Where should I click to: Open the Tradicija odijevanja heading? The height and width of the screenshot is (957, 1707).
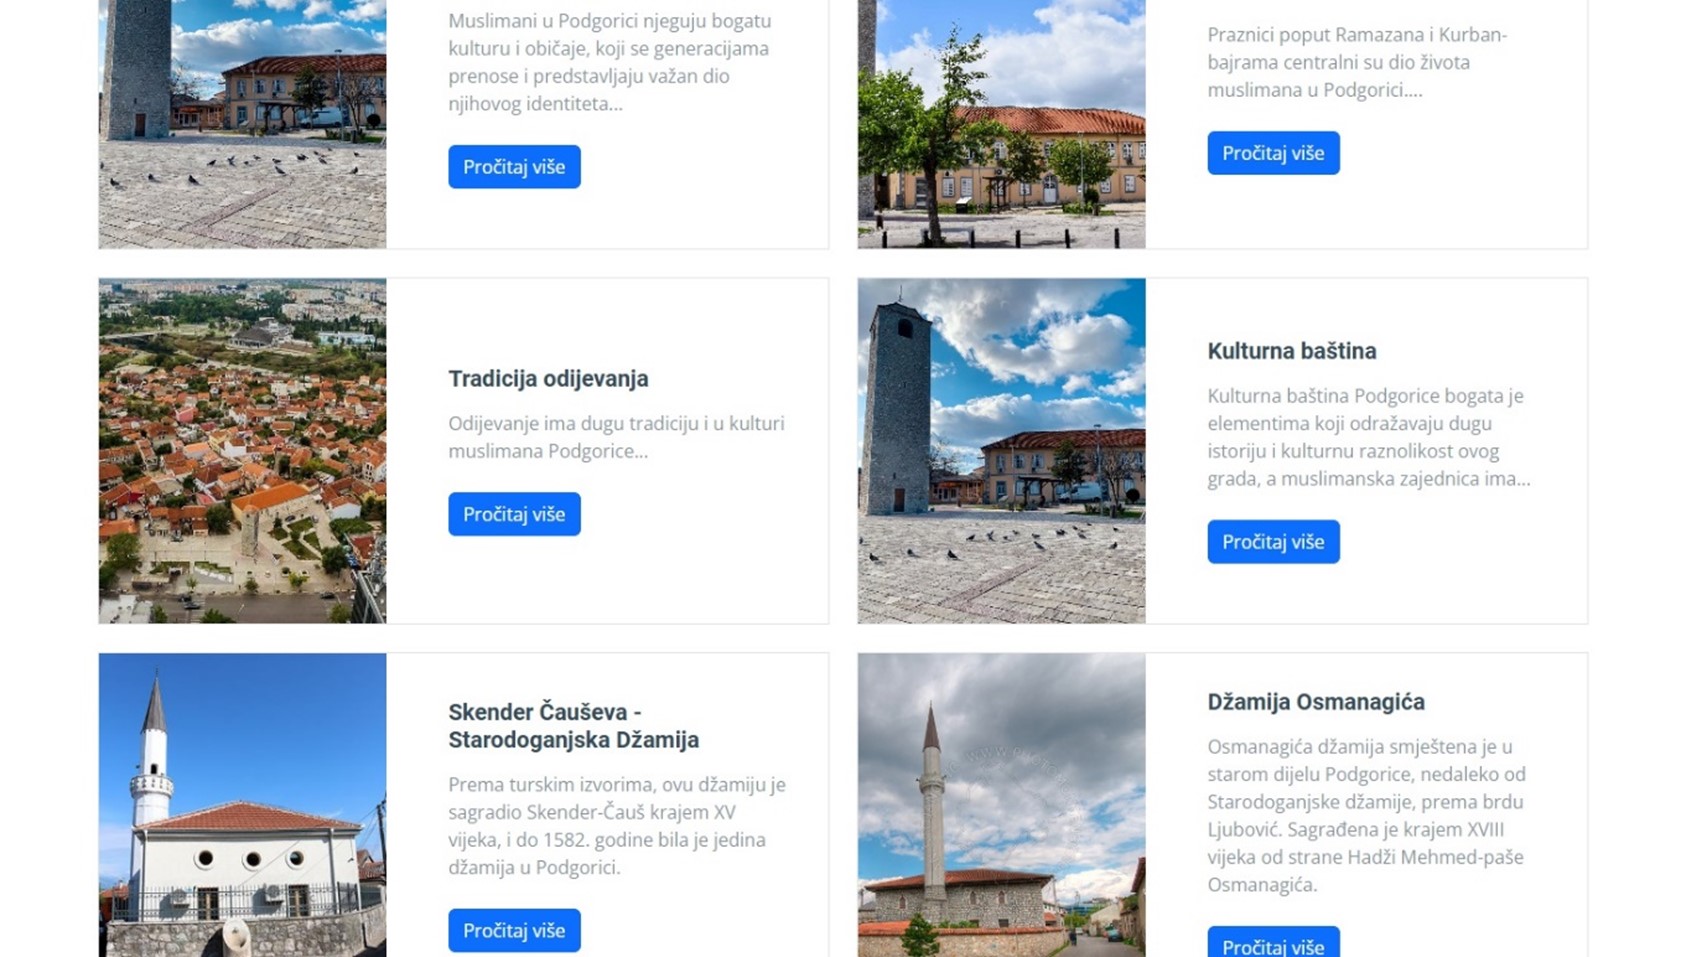click(x=548, y=379)
